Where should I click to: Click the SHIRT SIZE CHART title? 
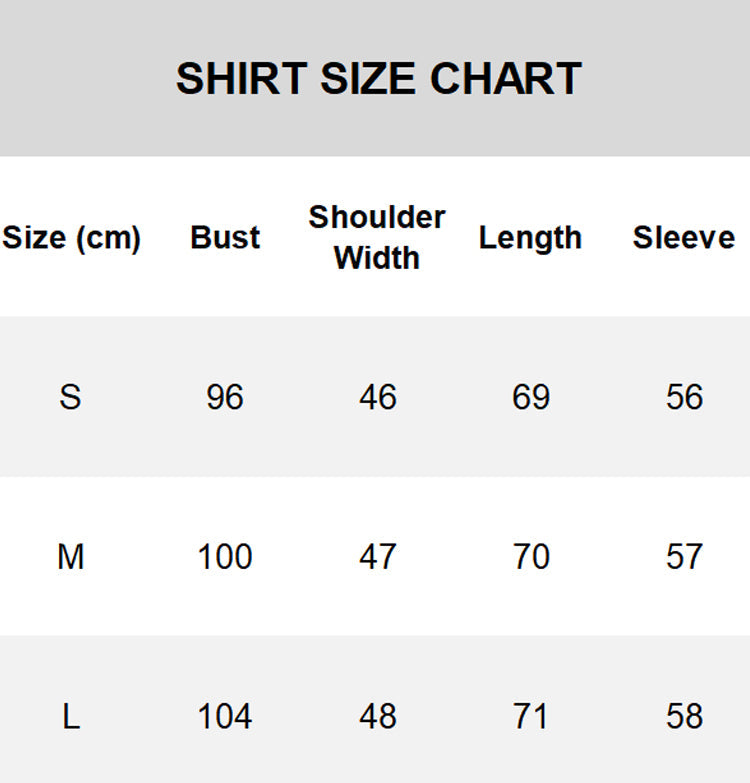(x=378, y=79)
